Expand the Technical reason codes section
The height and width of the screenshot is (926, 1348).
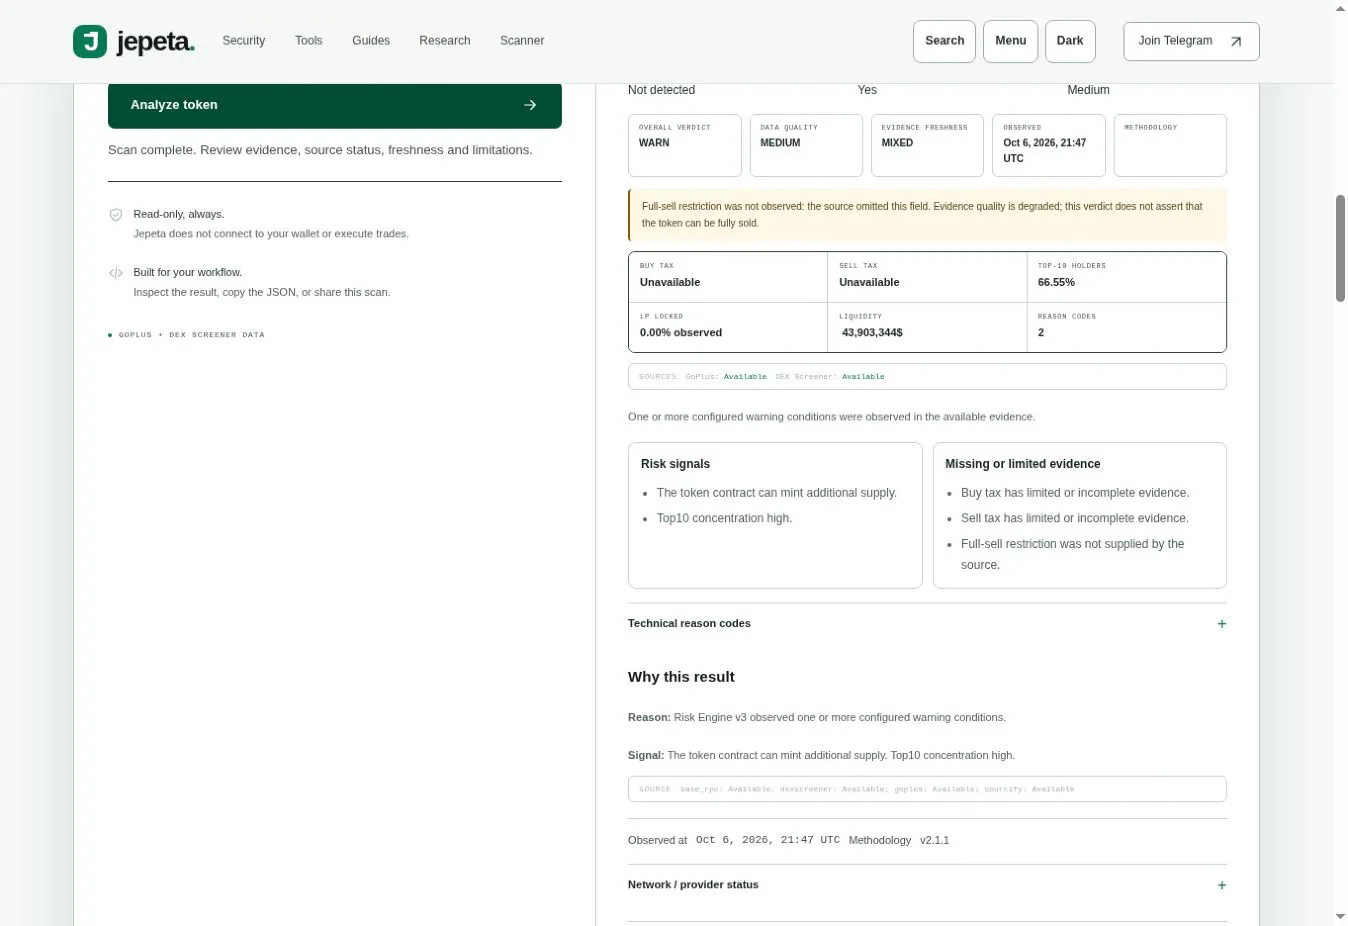[x=927, y=624]
